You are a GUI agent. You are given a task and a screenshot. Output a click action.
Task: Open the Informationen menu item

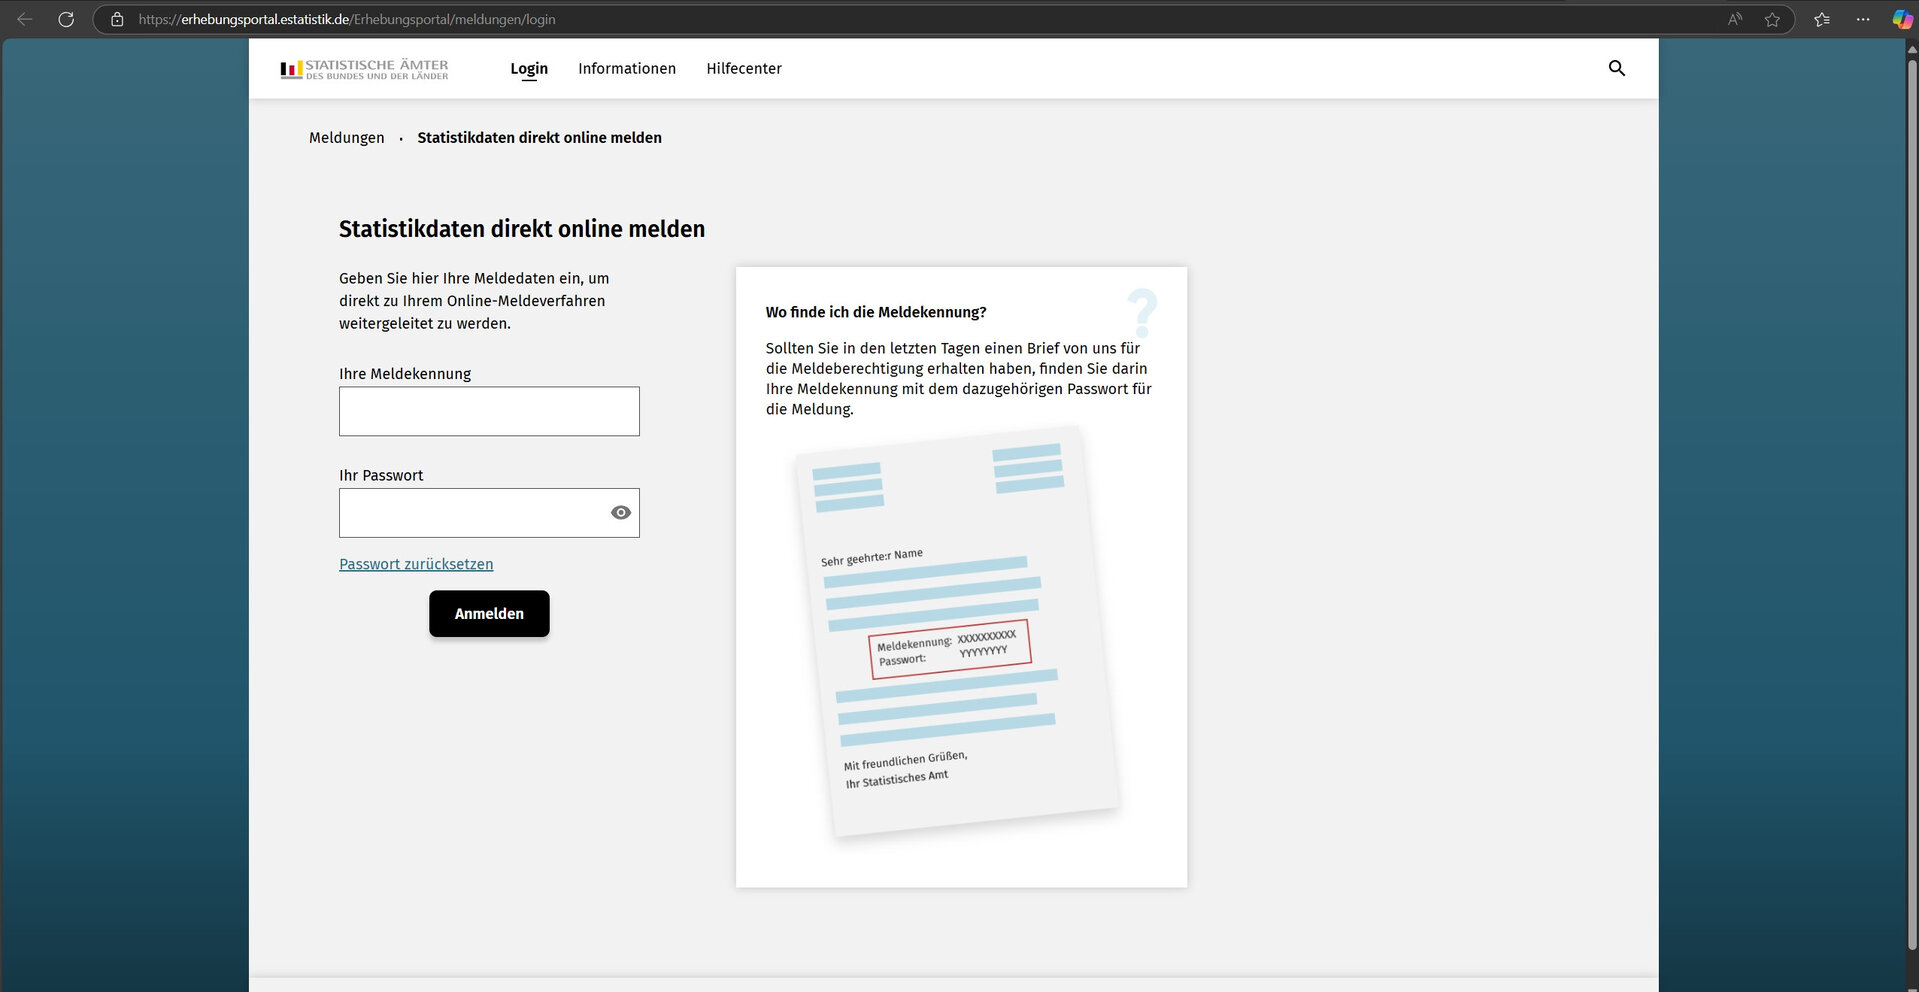pos(627,68)
